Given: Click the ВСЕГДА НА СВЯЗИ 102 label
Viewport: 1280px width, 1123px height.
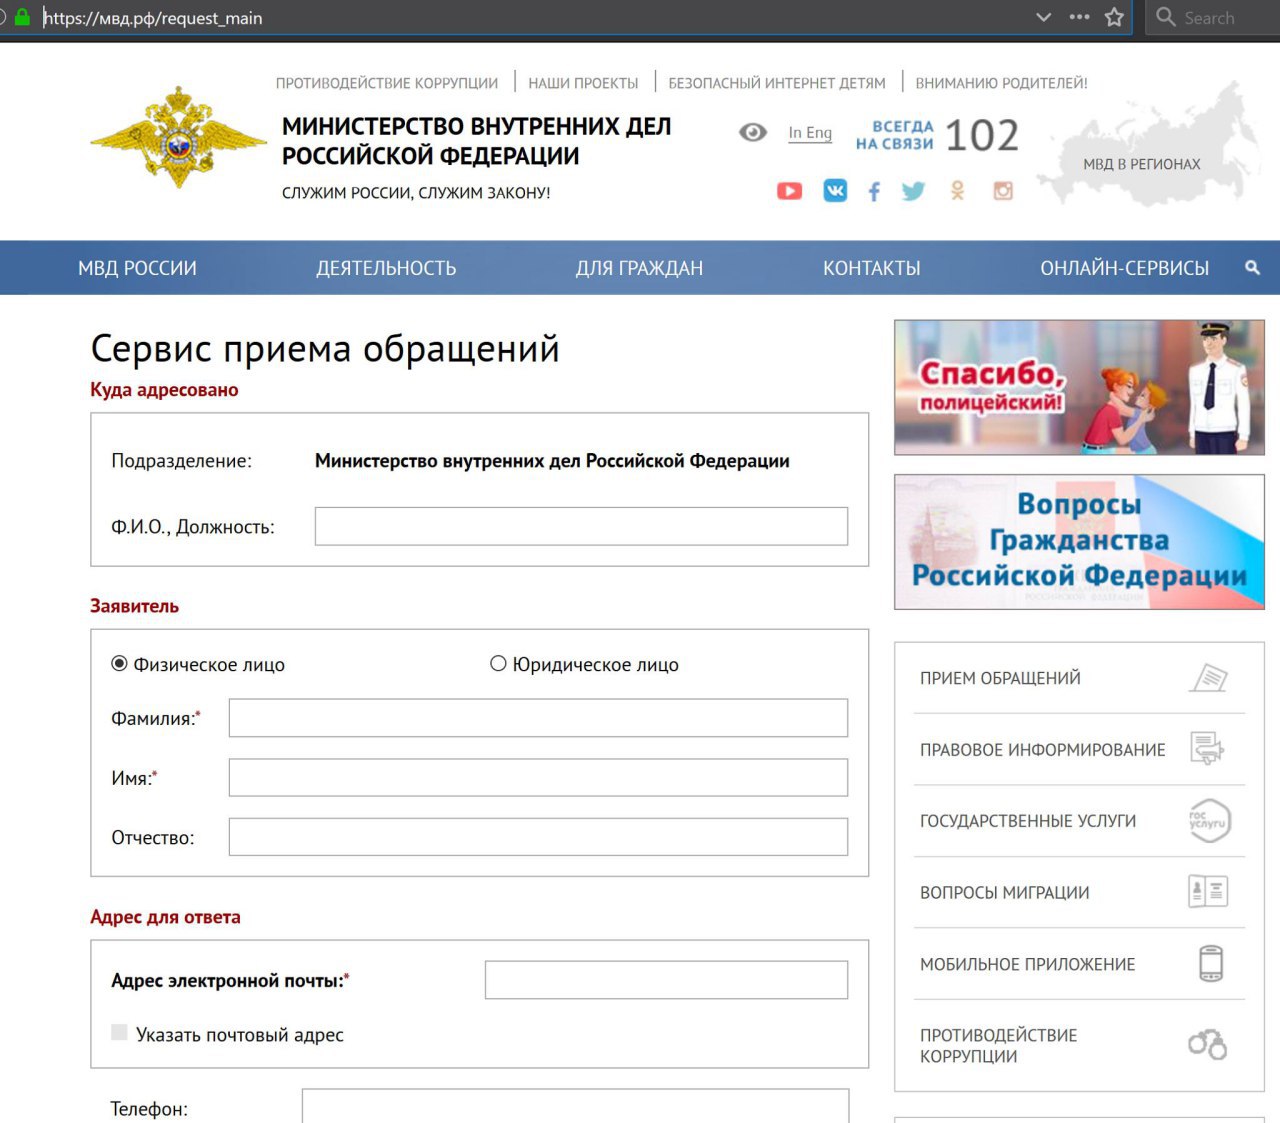Looking at the screenshot, I should coord(937,135).
